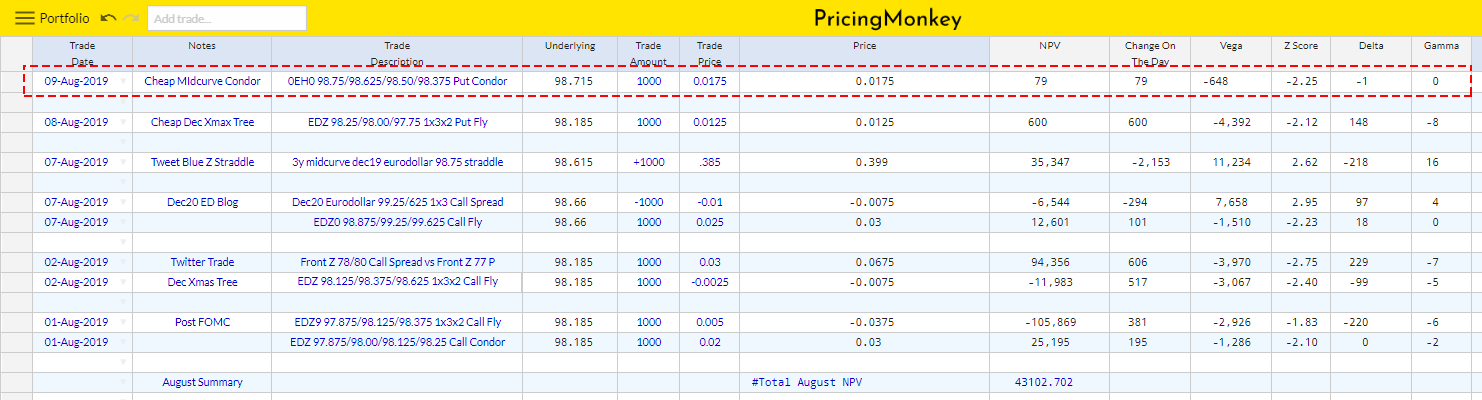
Task: Select the August Summary cell
Action: click(x=202, y=382)
